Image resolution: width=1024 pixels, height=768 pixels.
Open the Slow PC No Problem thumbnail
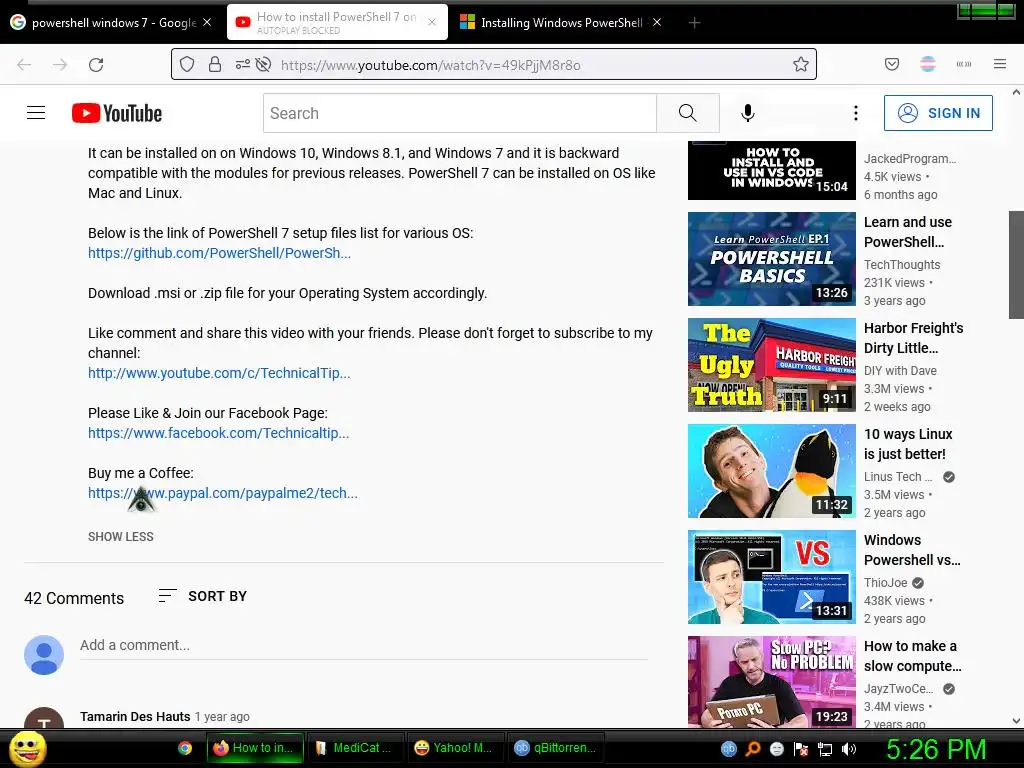coord(771,682)
